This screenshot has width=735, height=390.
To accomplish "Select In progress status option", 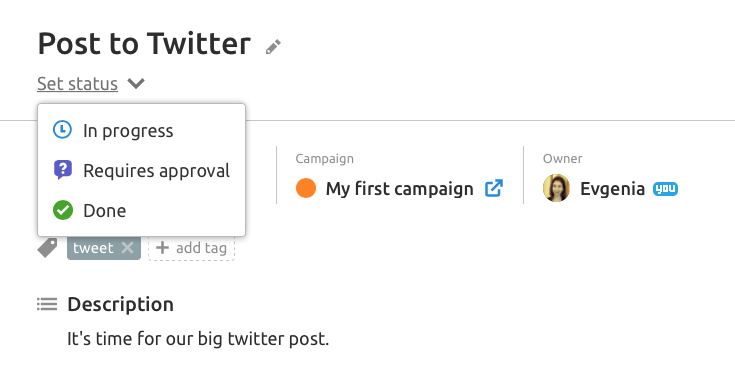I will click(x=142, y=130).
